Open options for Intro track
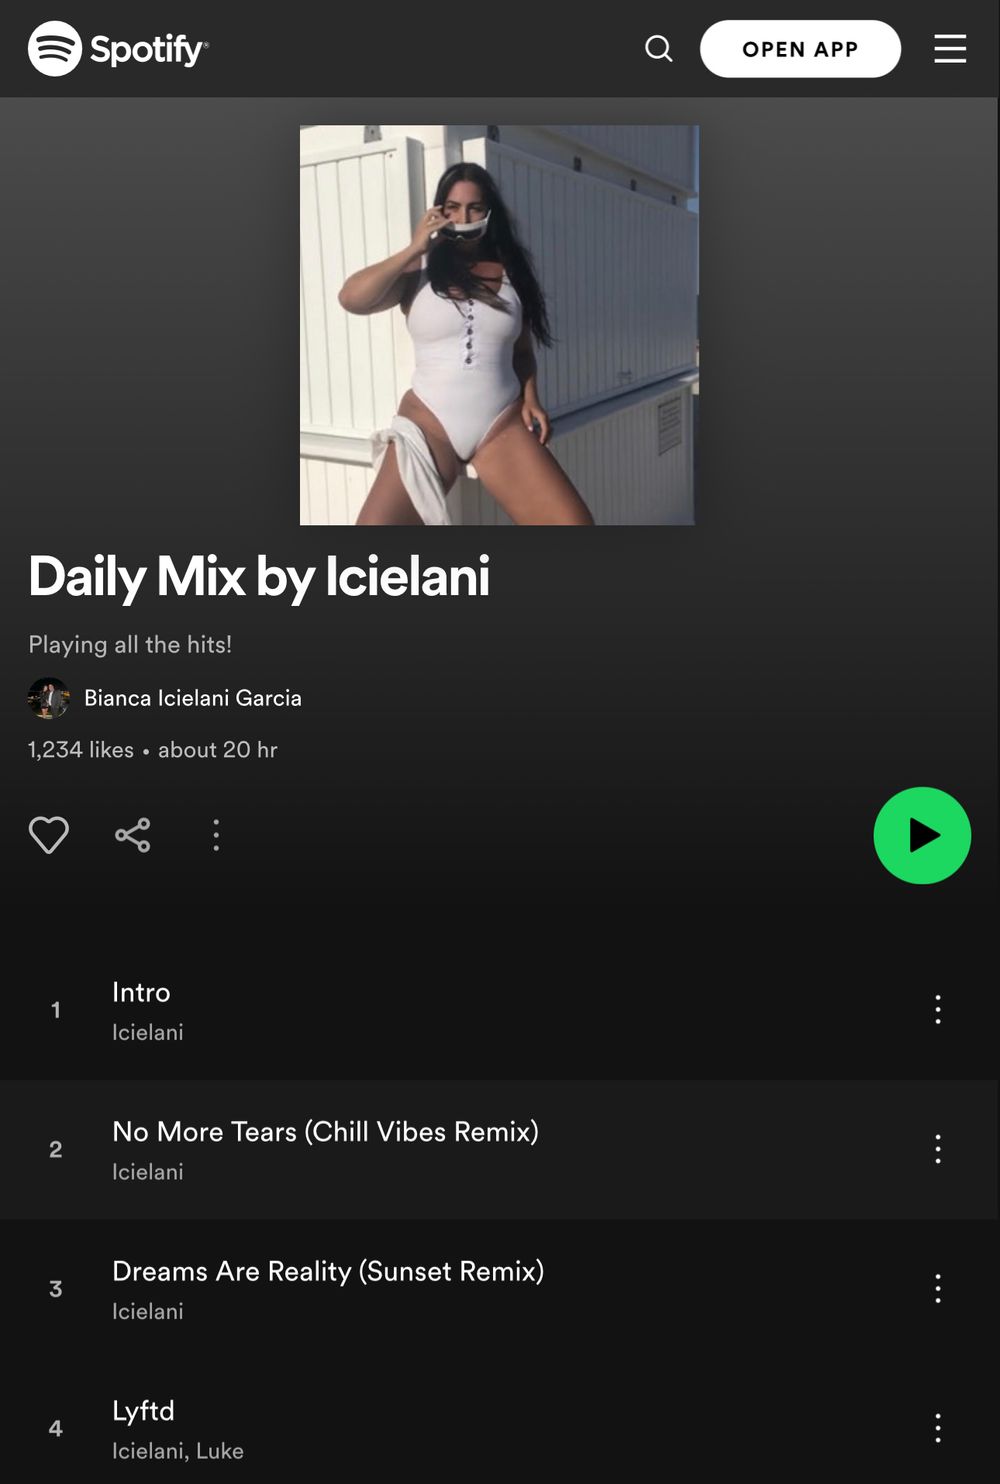1000x1484 pixels. coord(938,1010)
